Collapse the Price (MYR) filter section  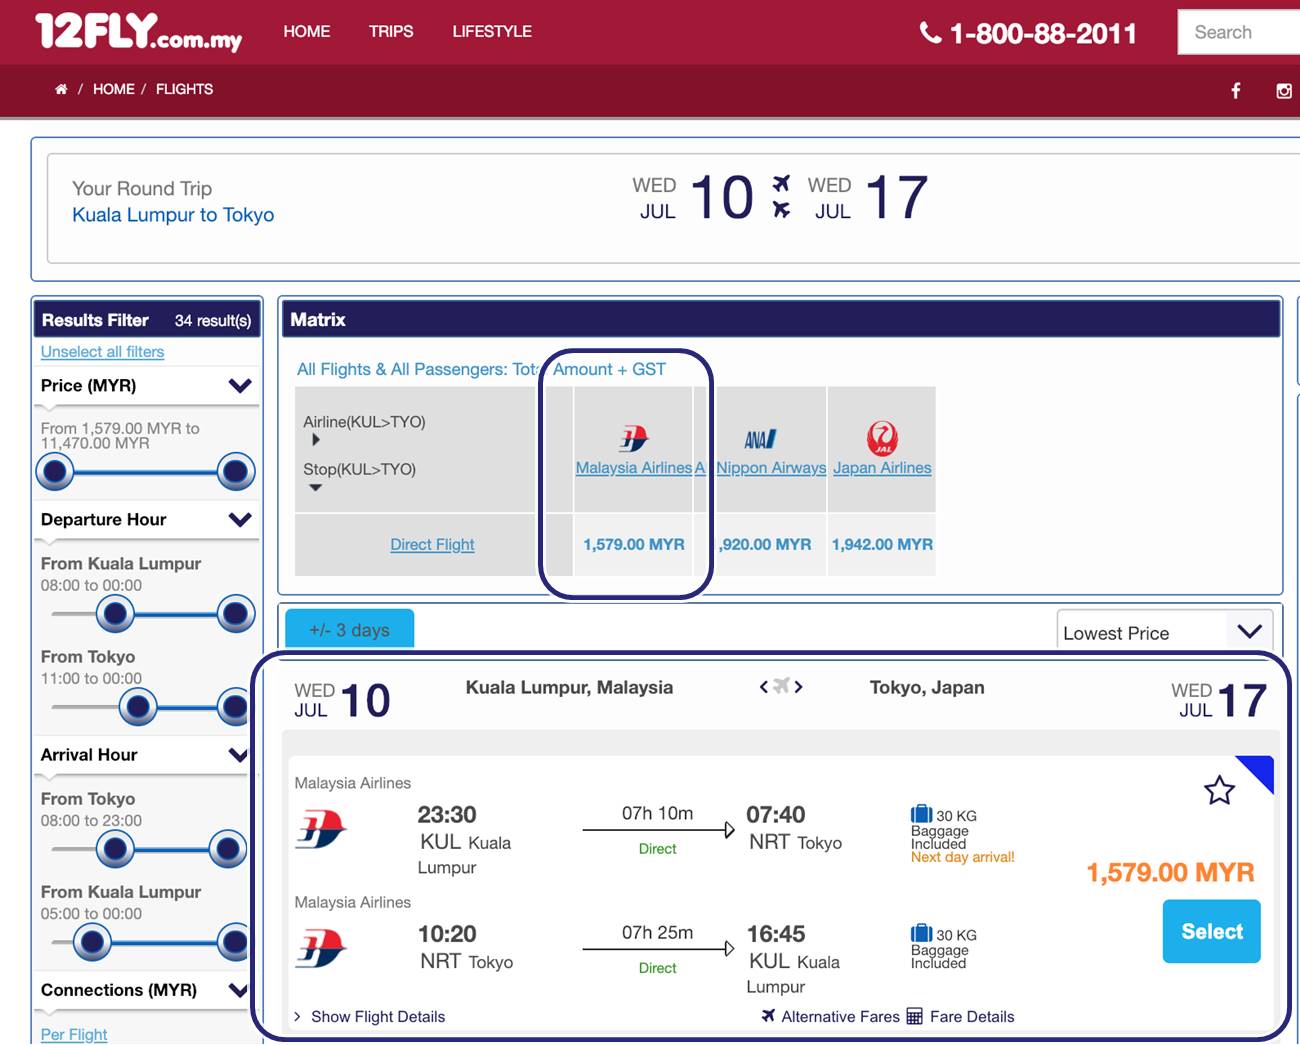coord(240,386)
